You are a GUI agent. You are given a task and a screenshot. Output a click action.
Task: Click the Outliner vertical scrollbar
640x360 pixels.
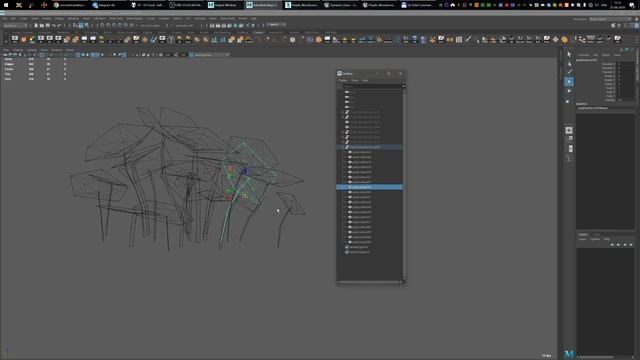click(404, 184)
